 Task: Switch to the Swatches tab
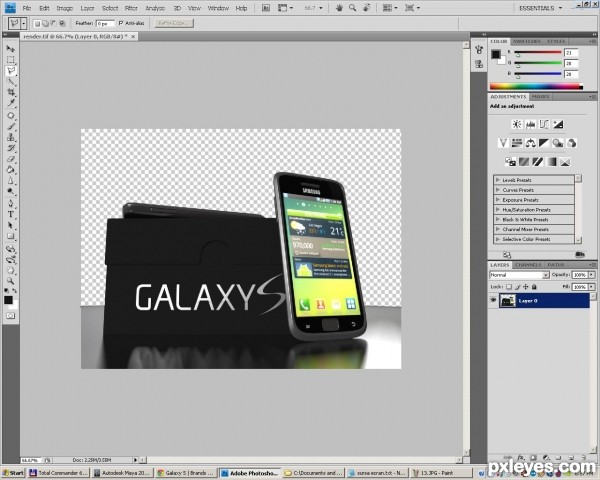(527, 41)
